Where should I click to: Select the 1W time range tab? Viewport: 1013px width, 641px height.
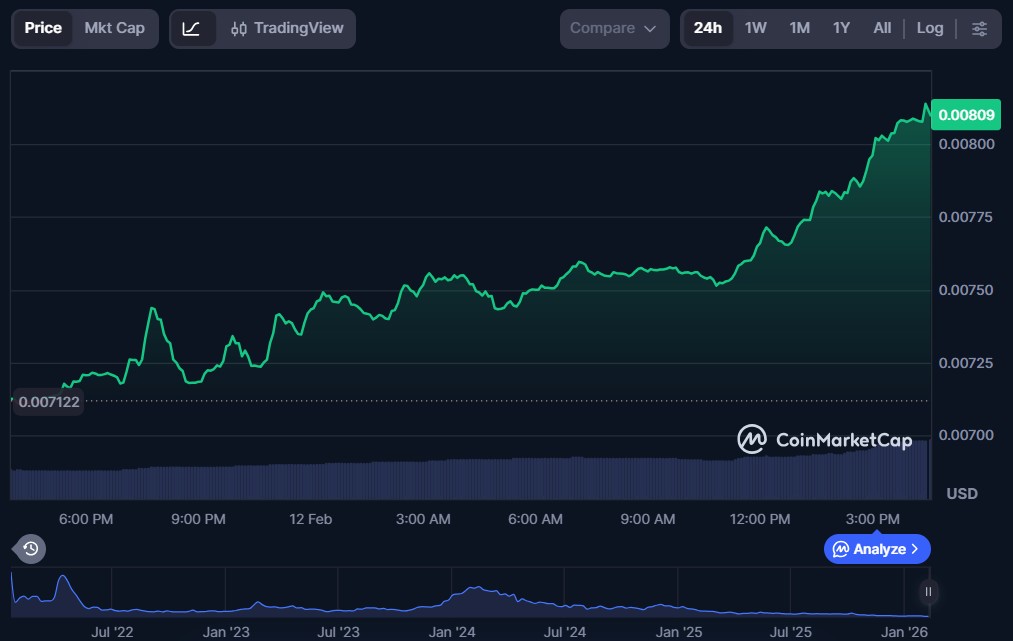[756, 28]
